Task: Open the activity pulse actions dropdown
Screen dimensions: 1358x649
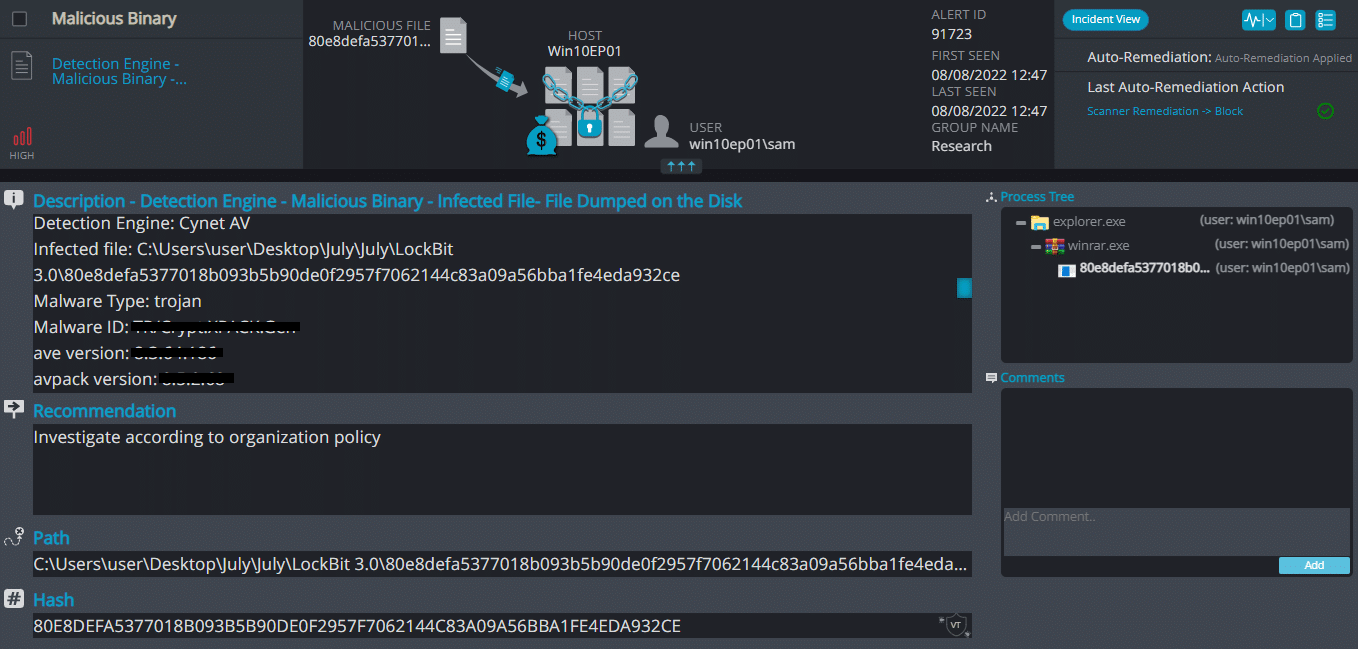Action: pos(1259,20)
